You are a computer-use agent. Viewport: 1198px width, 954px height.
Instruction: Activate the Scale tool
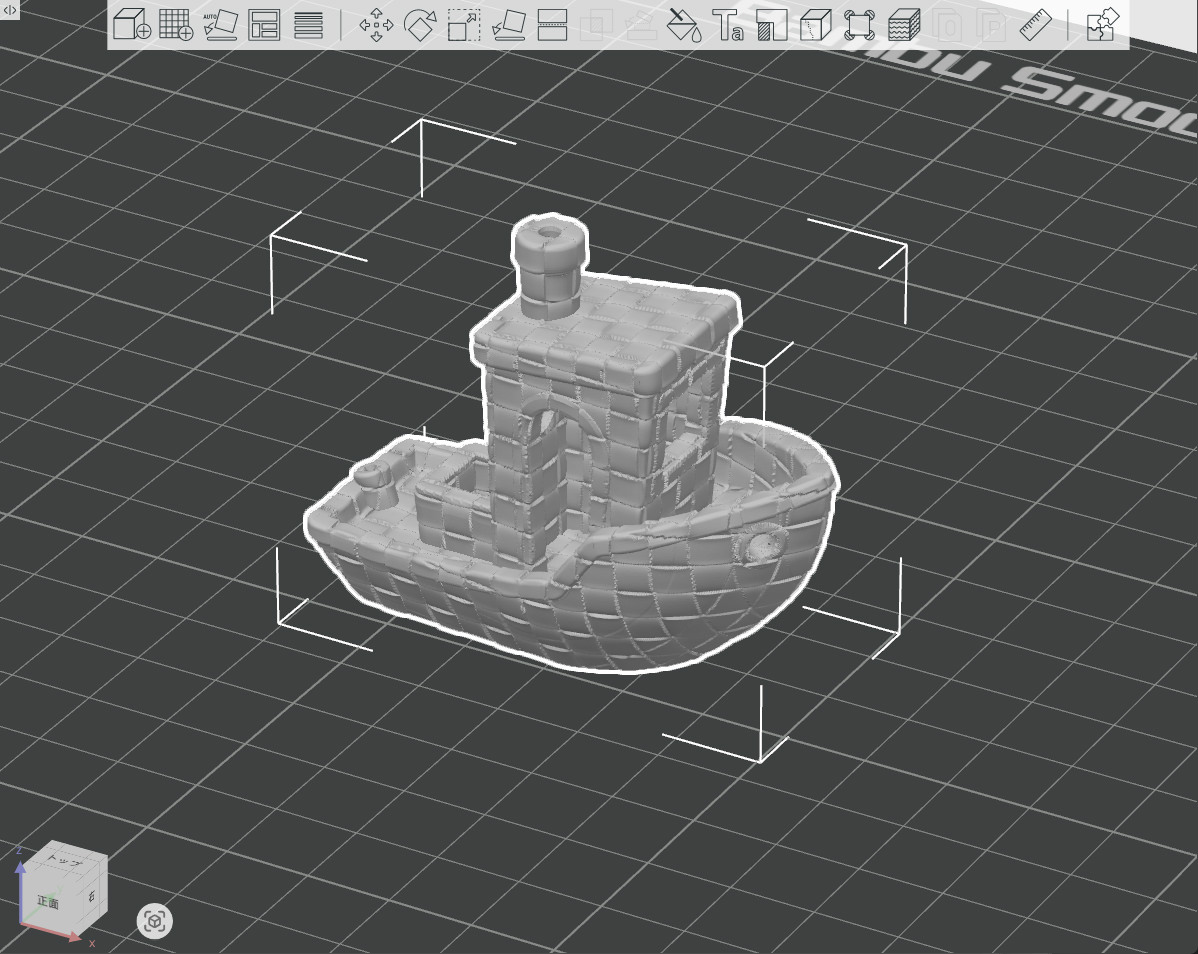click(x=464, y=25)
